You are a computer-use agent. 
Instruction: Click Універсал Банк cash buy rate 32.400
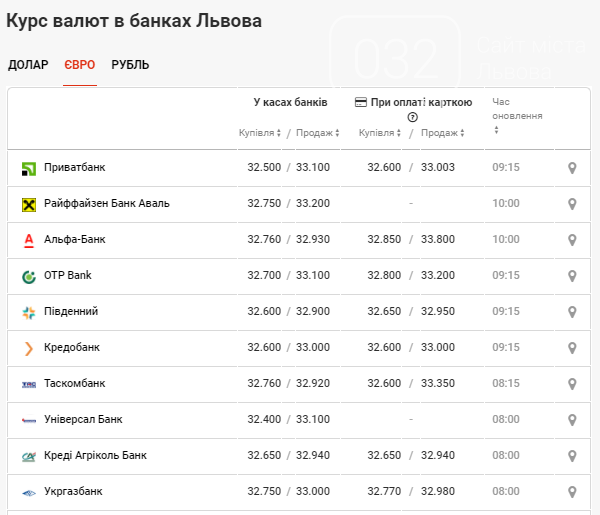tap(264, 419)
